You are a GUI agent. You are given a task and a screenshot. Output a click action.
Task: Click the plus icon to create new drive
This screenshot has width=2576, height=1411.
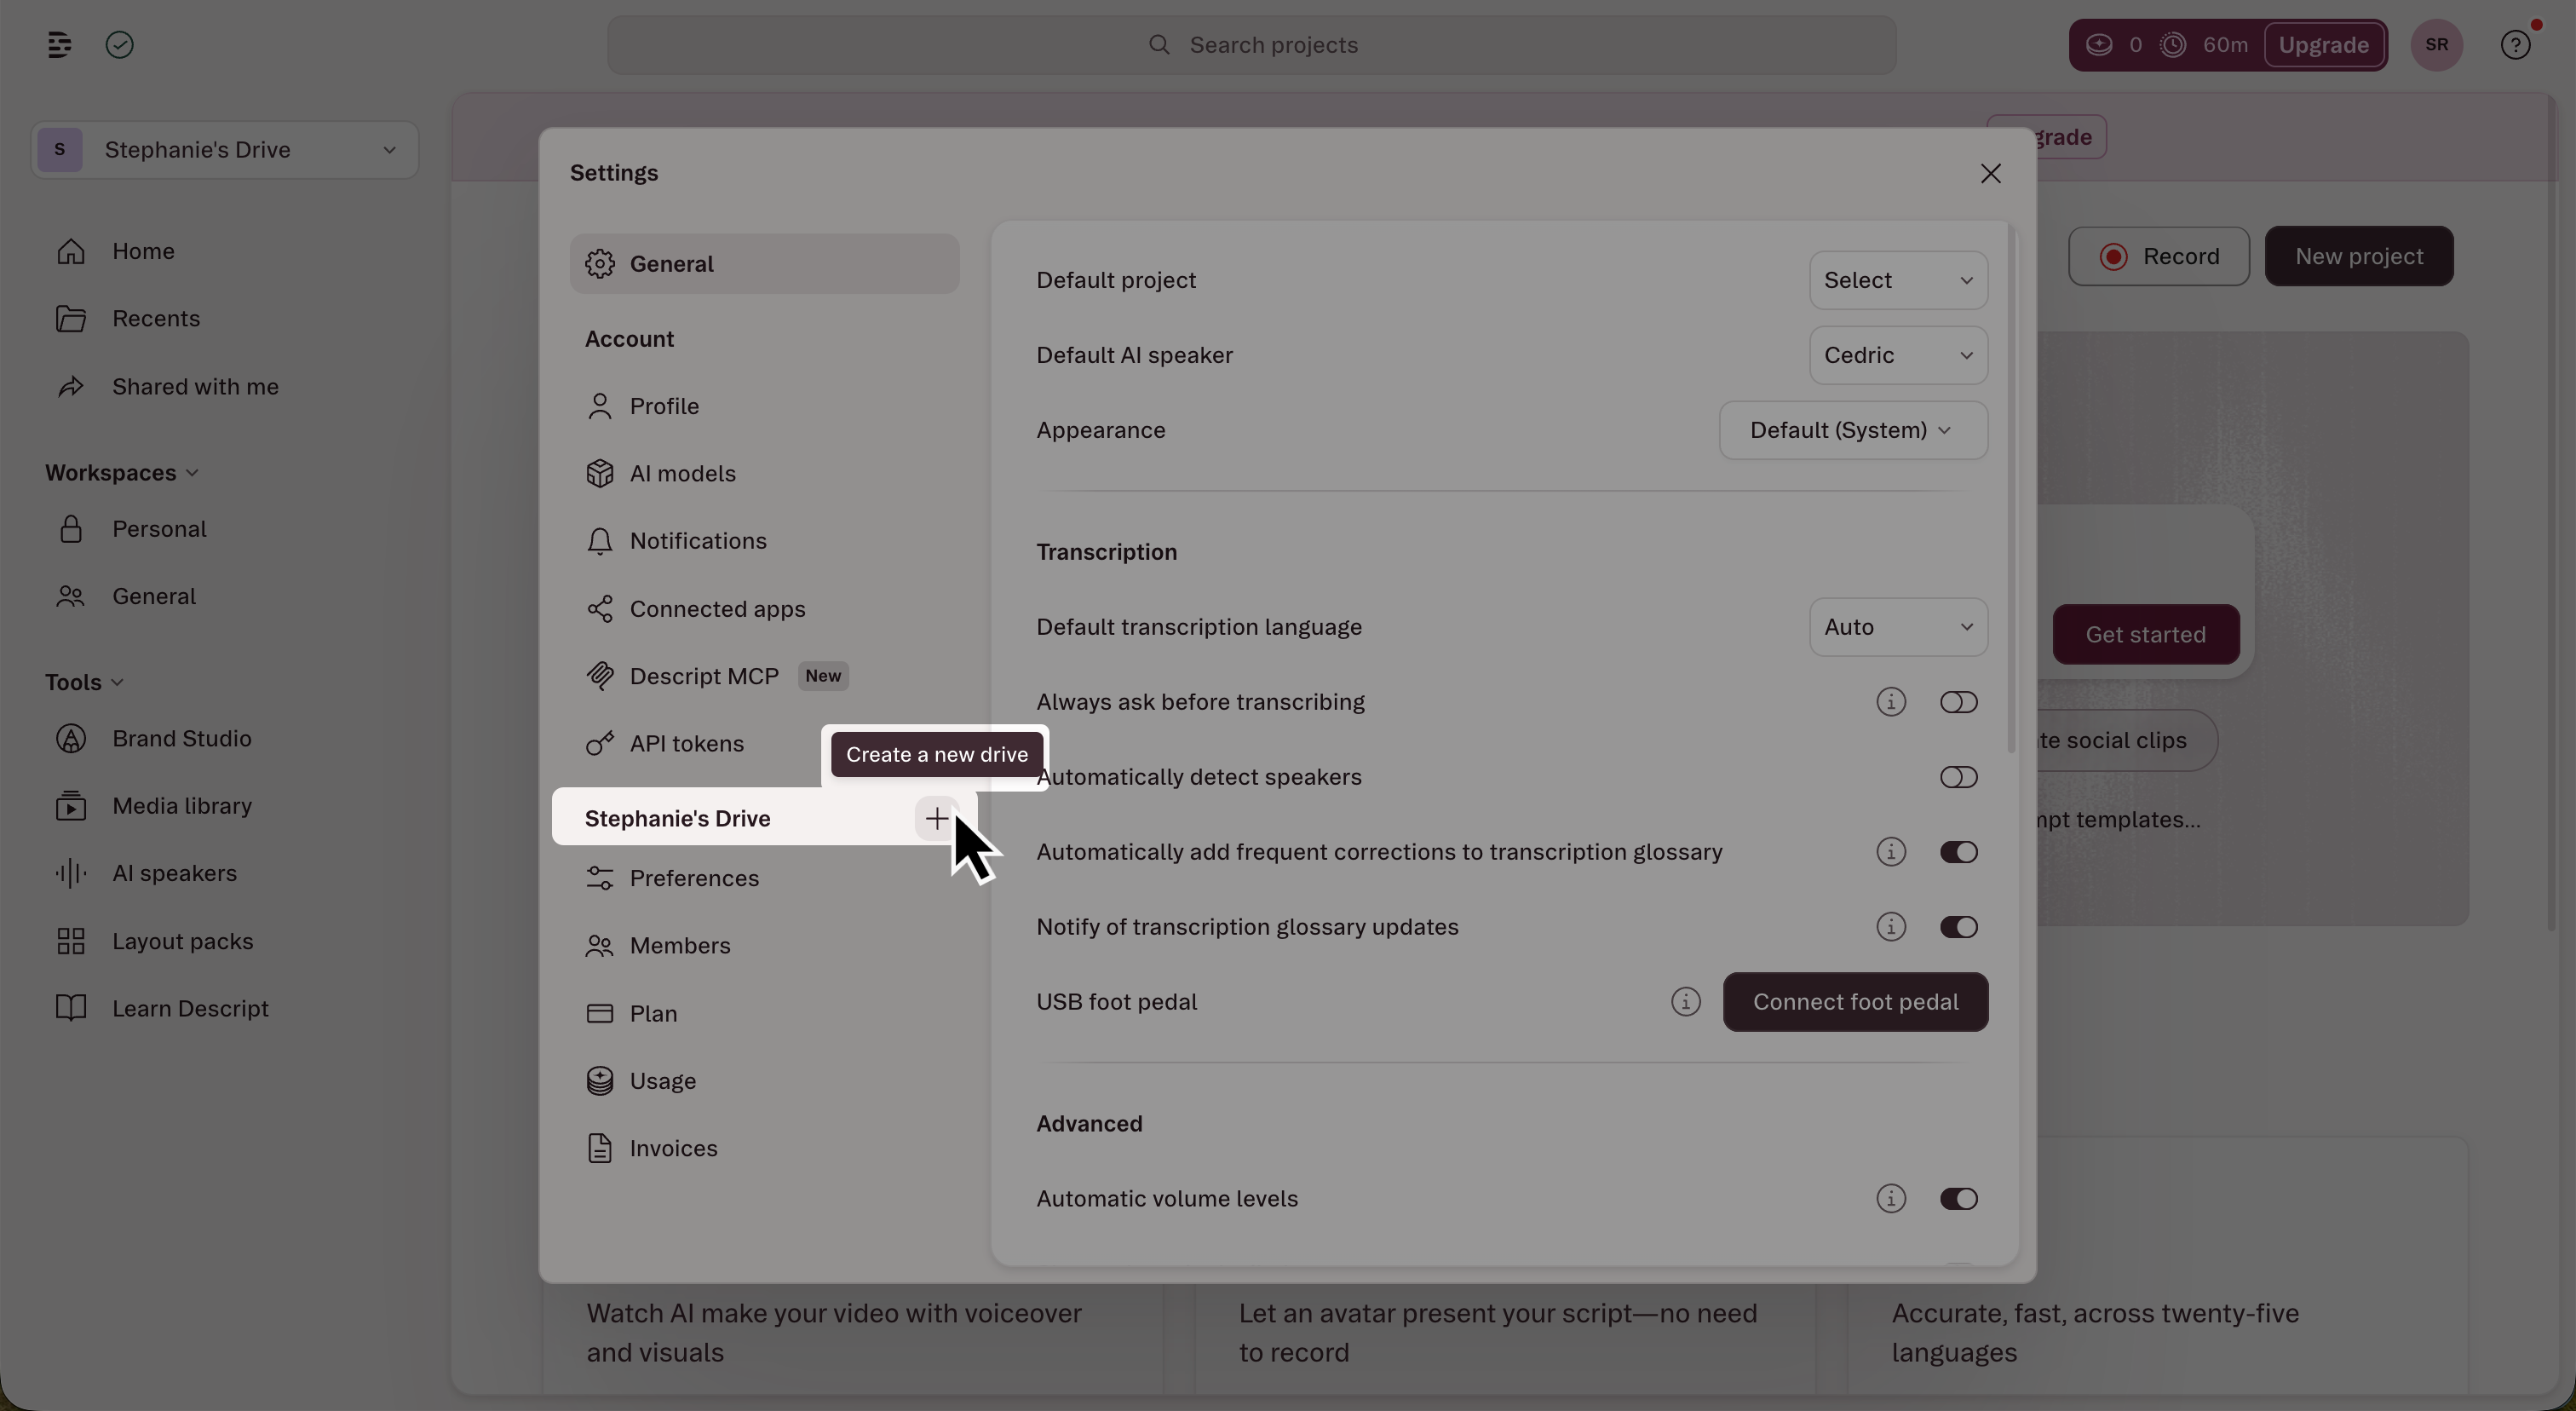click(x=937, y=818)
